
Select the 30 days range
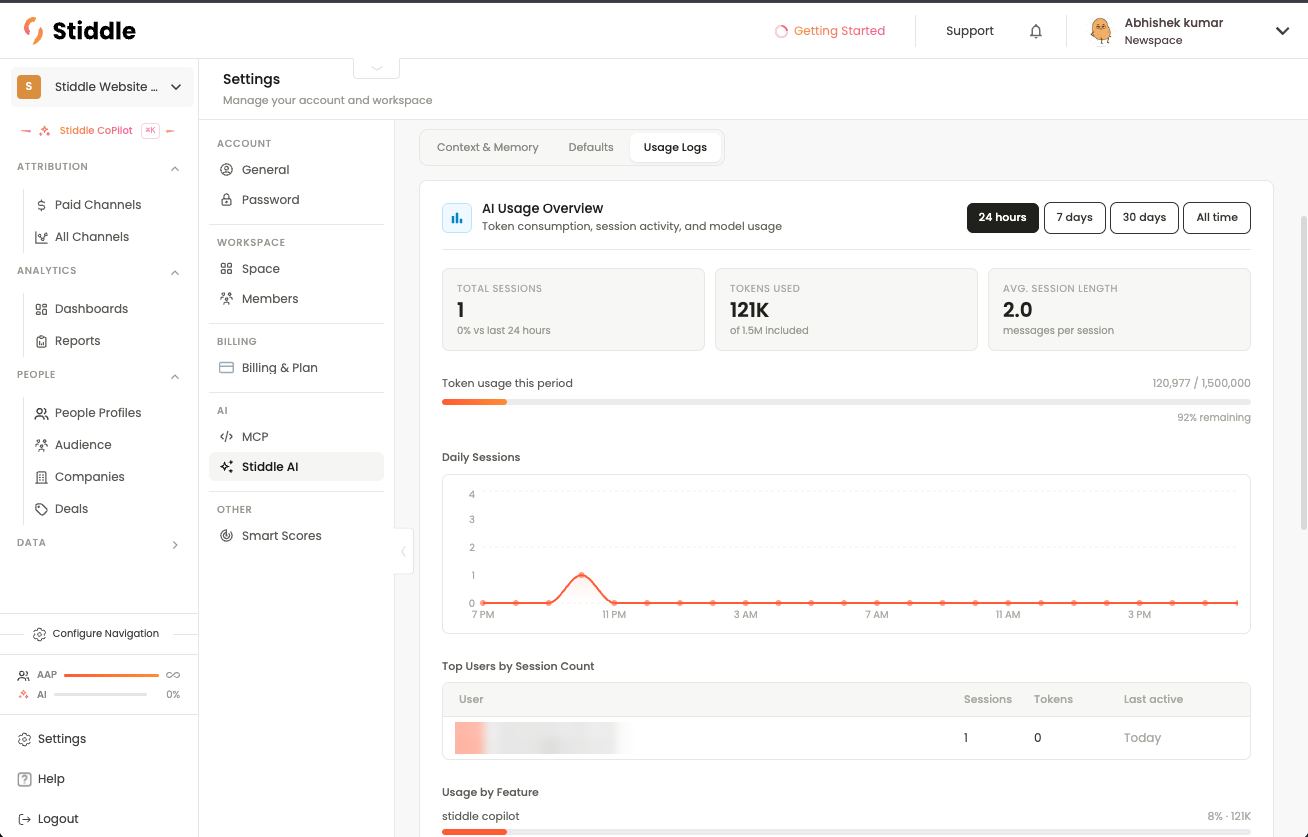pyautogui.click(x=1144, y=218)
